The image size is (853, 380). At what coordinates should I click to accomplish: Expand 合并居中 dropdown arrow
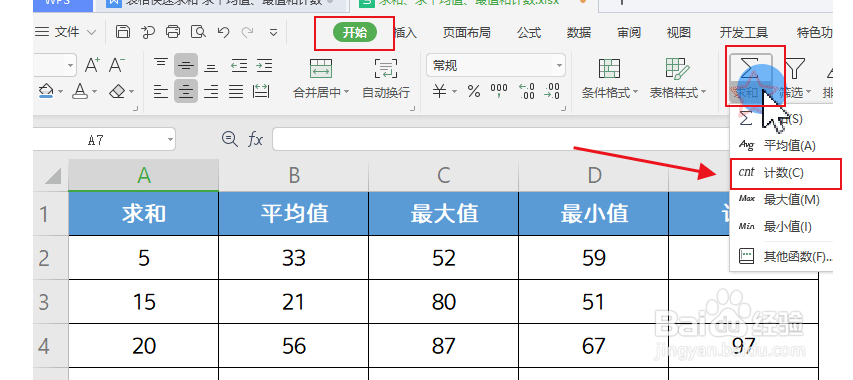coord(346,93)
